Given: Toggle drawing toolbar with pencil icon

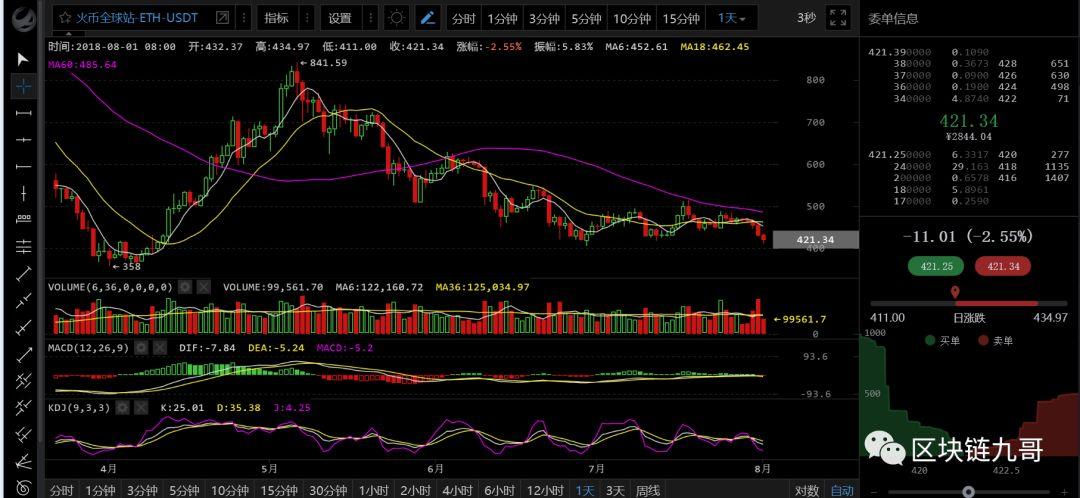Looking at the screenshot, I should [x=428, y=19].
